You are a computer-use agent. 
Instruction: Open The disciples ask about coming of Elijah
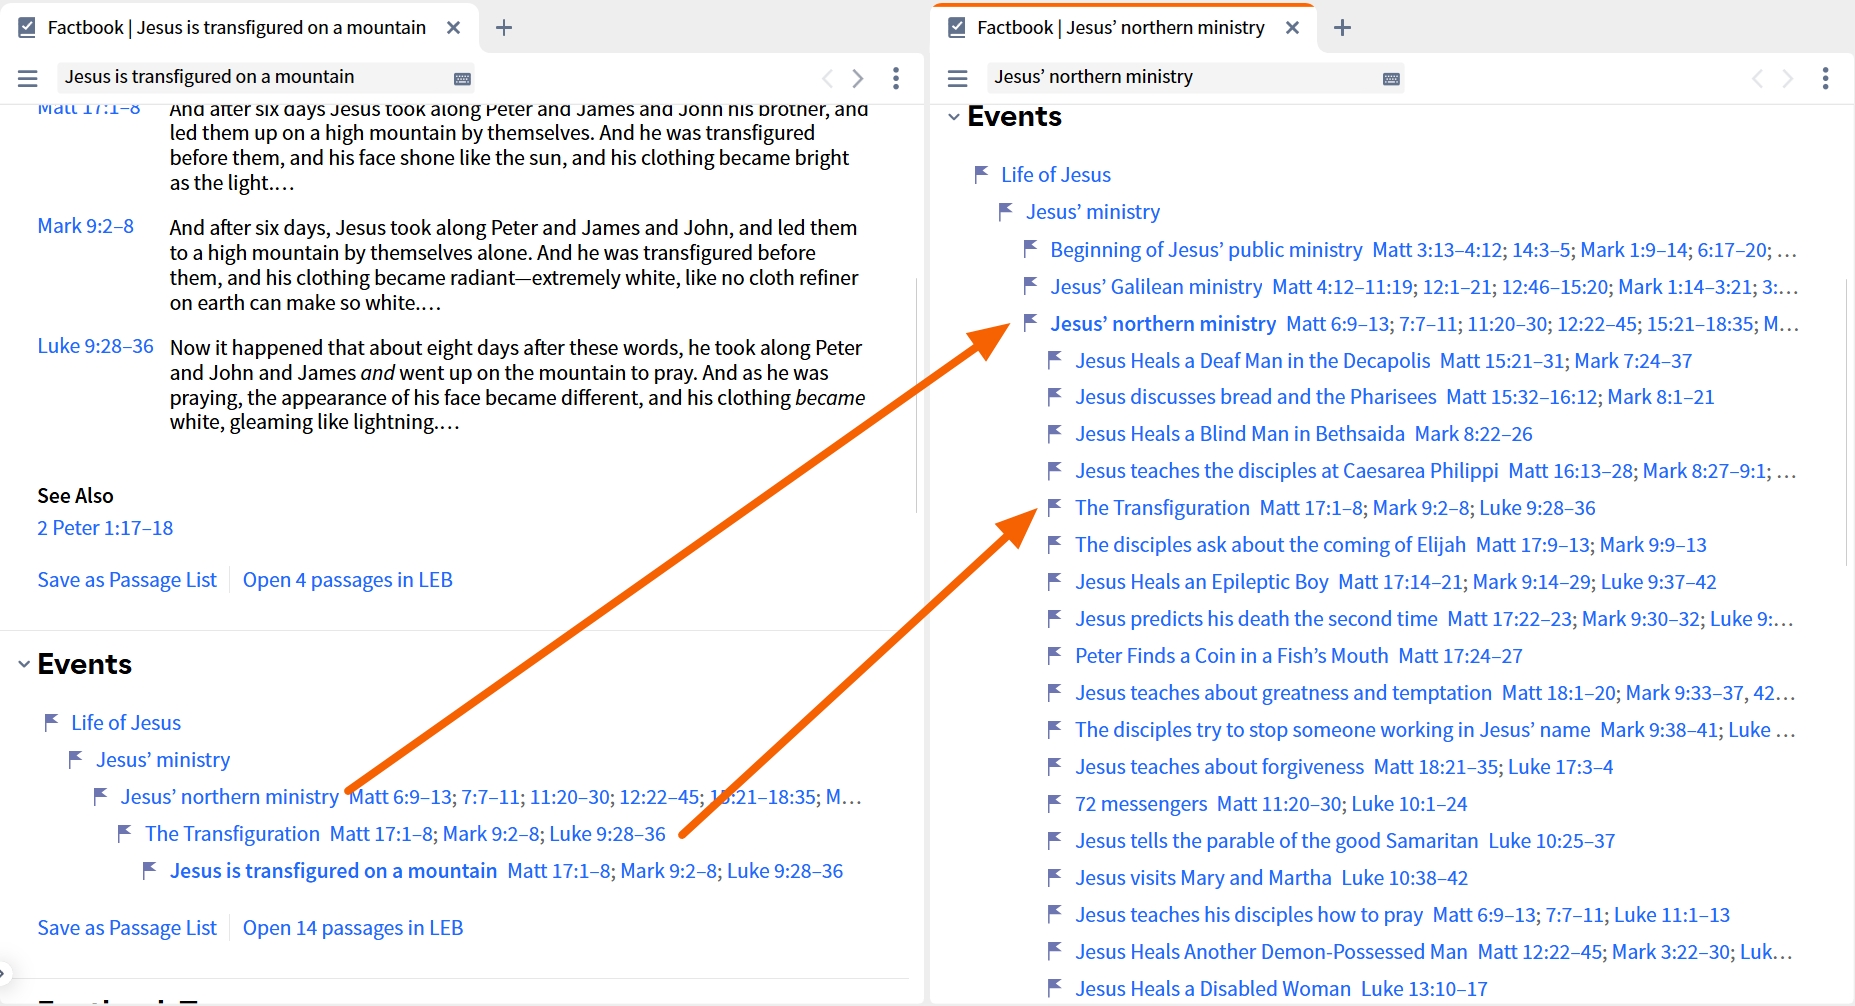pyautogui.click(x=1270, y=545)
